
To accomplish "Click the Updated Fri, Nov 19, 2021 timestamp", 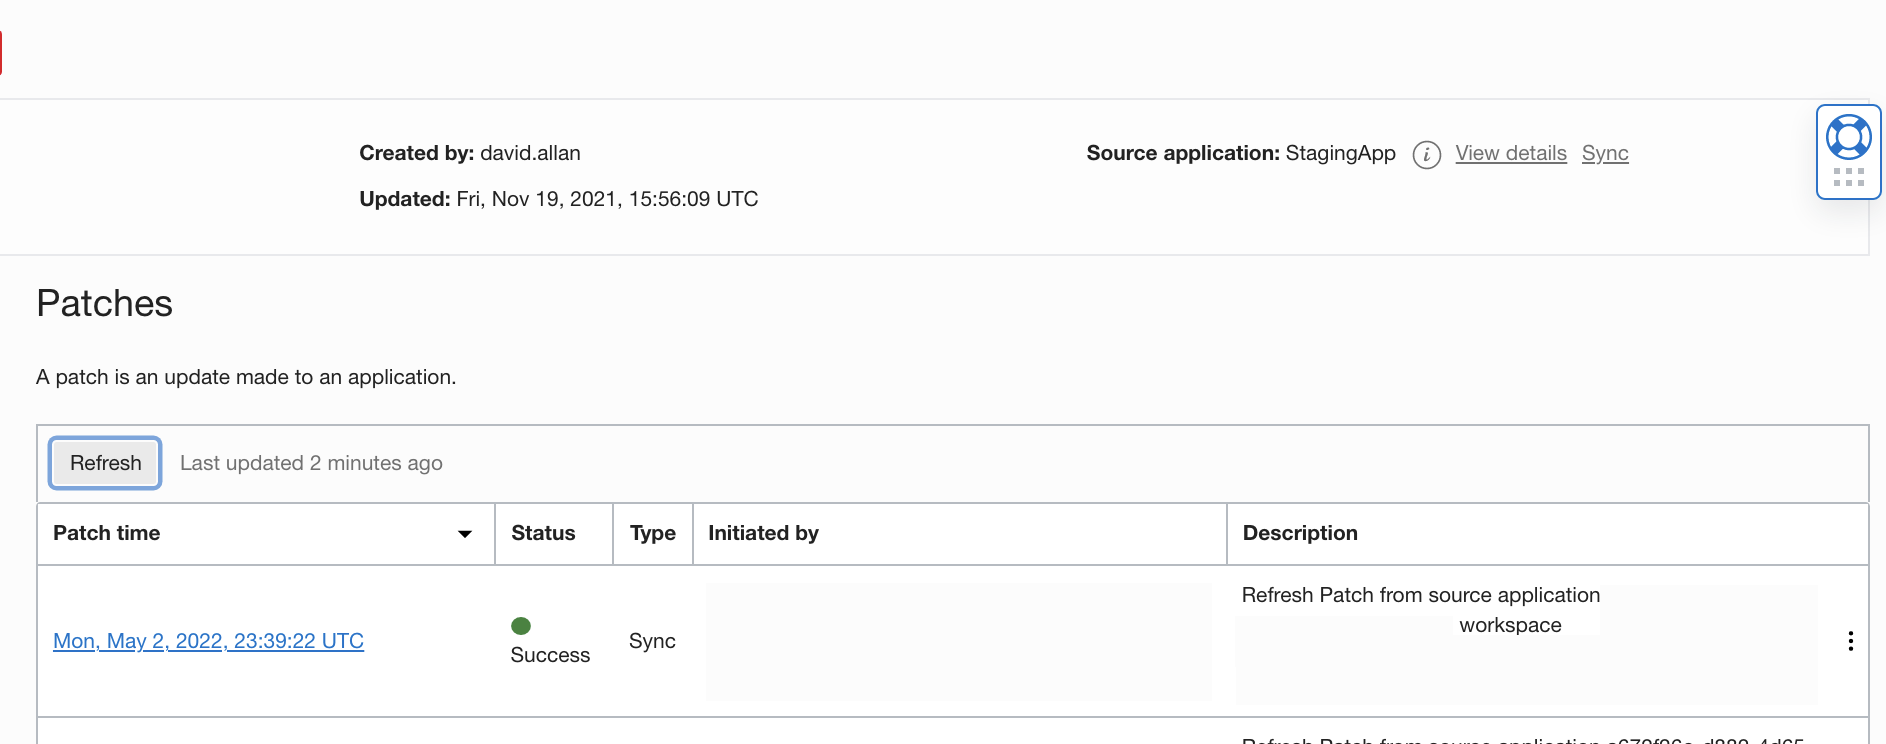I will (559, 199).
